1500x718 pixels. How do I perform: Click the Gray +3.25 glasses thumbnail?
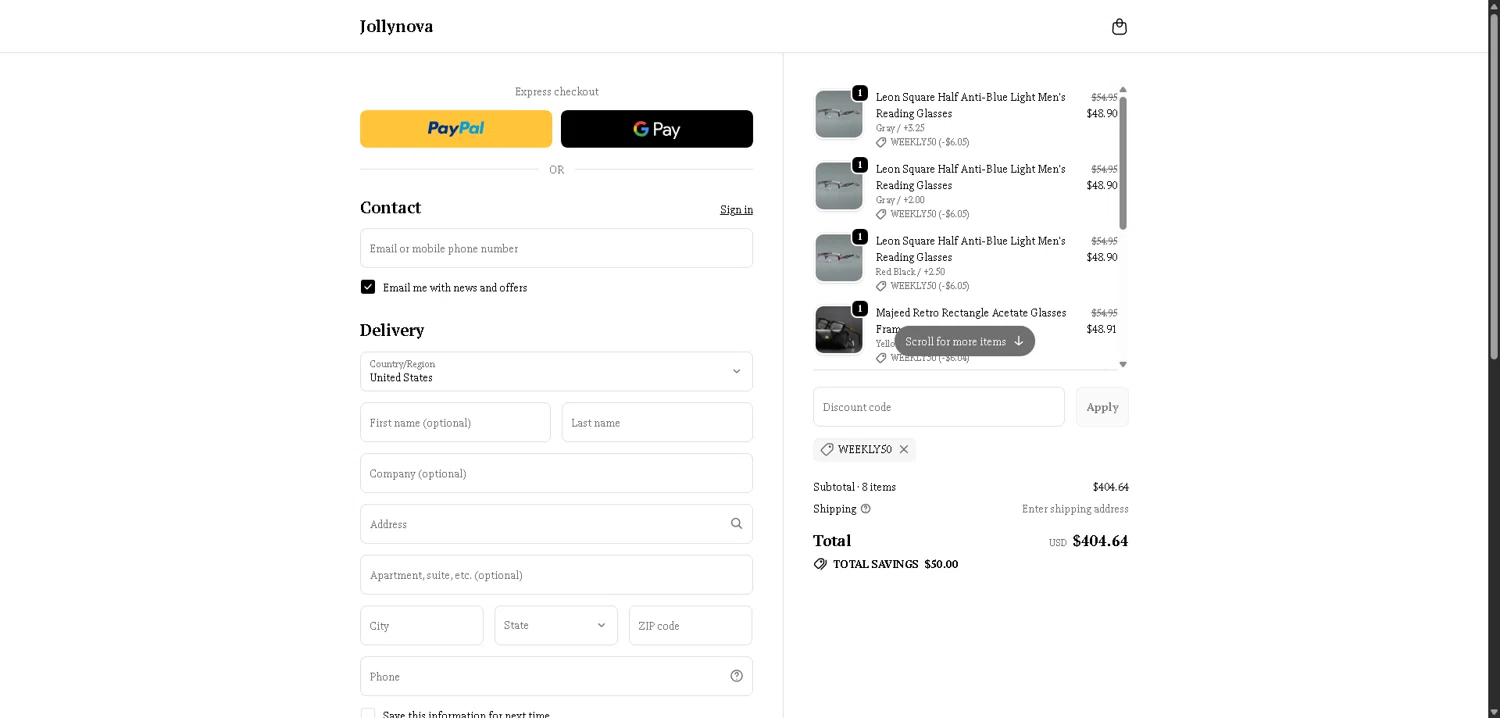[839, 114]
